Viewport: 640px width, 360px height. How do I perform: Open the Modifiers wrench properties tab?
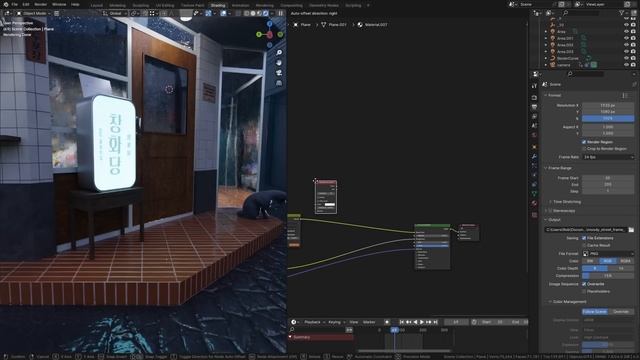click(534, 157)
